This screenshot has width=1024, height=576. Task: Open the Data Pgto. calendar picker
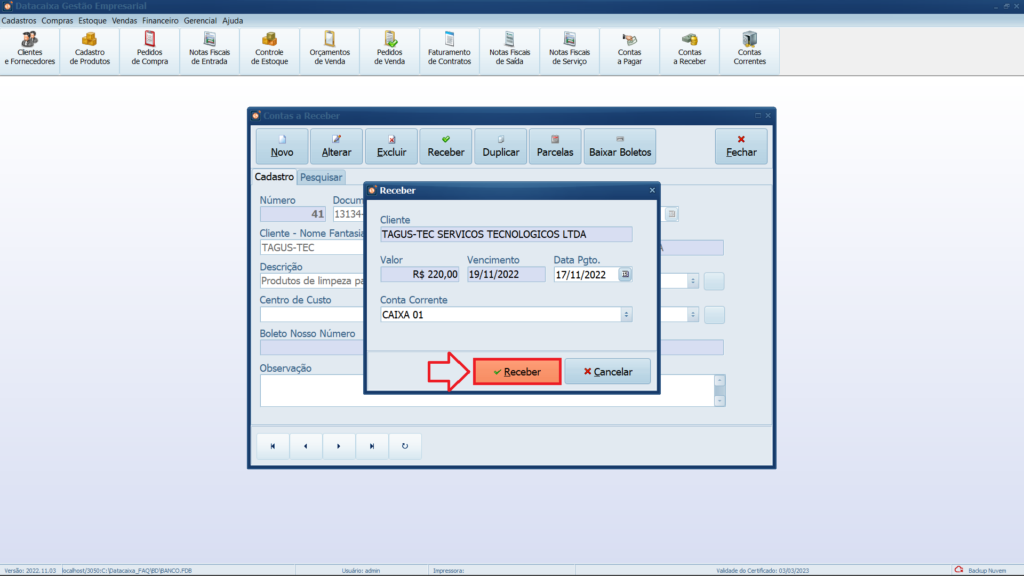625,274
